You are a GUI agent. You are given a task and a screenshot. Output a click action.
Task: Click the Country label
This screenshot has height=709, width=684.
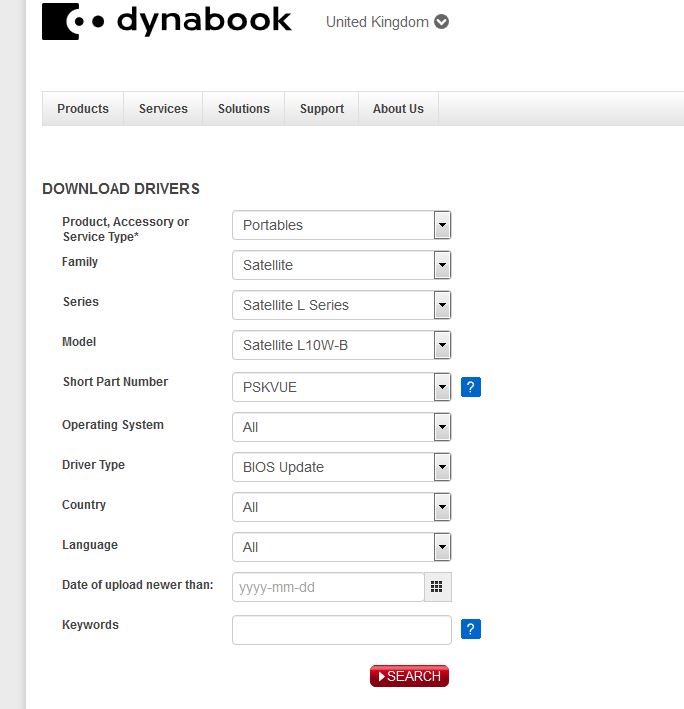pyautogui.click(x=84, y=505)
